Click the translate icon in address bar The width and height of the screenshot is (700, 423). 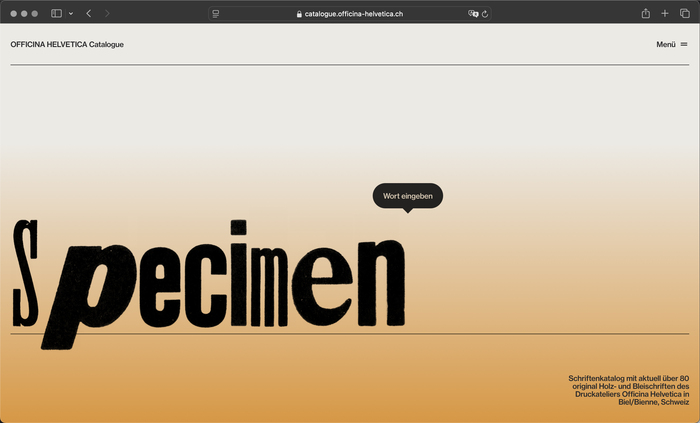click(473, 14)
